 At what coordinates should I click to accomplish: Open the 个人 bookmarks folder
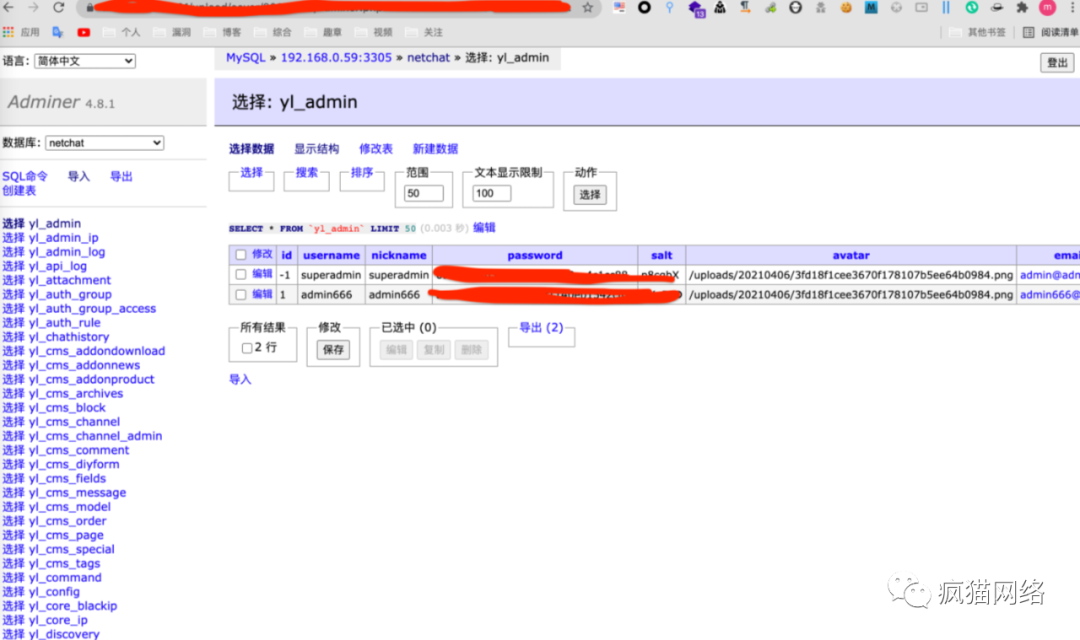click(x=121, y=32)
